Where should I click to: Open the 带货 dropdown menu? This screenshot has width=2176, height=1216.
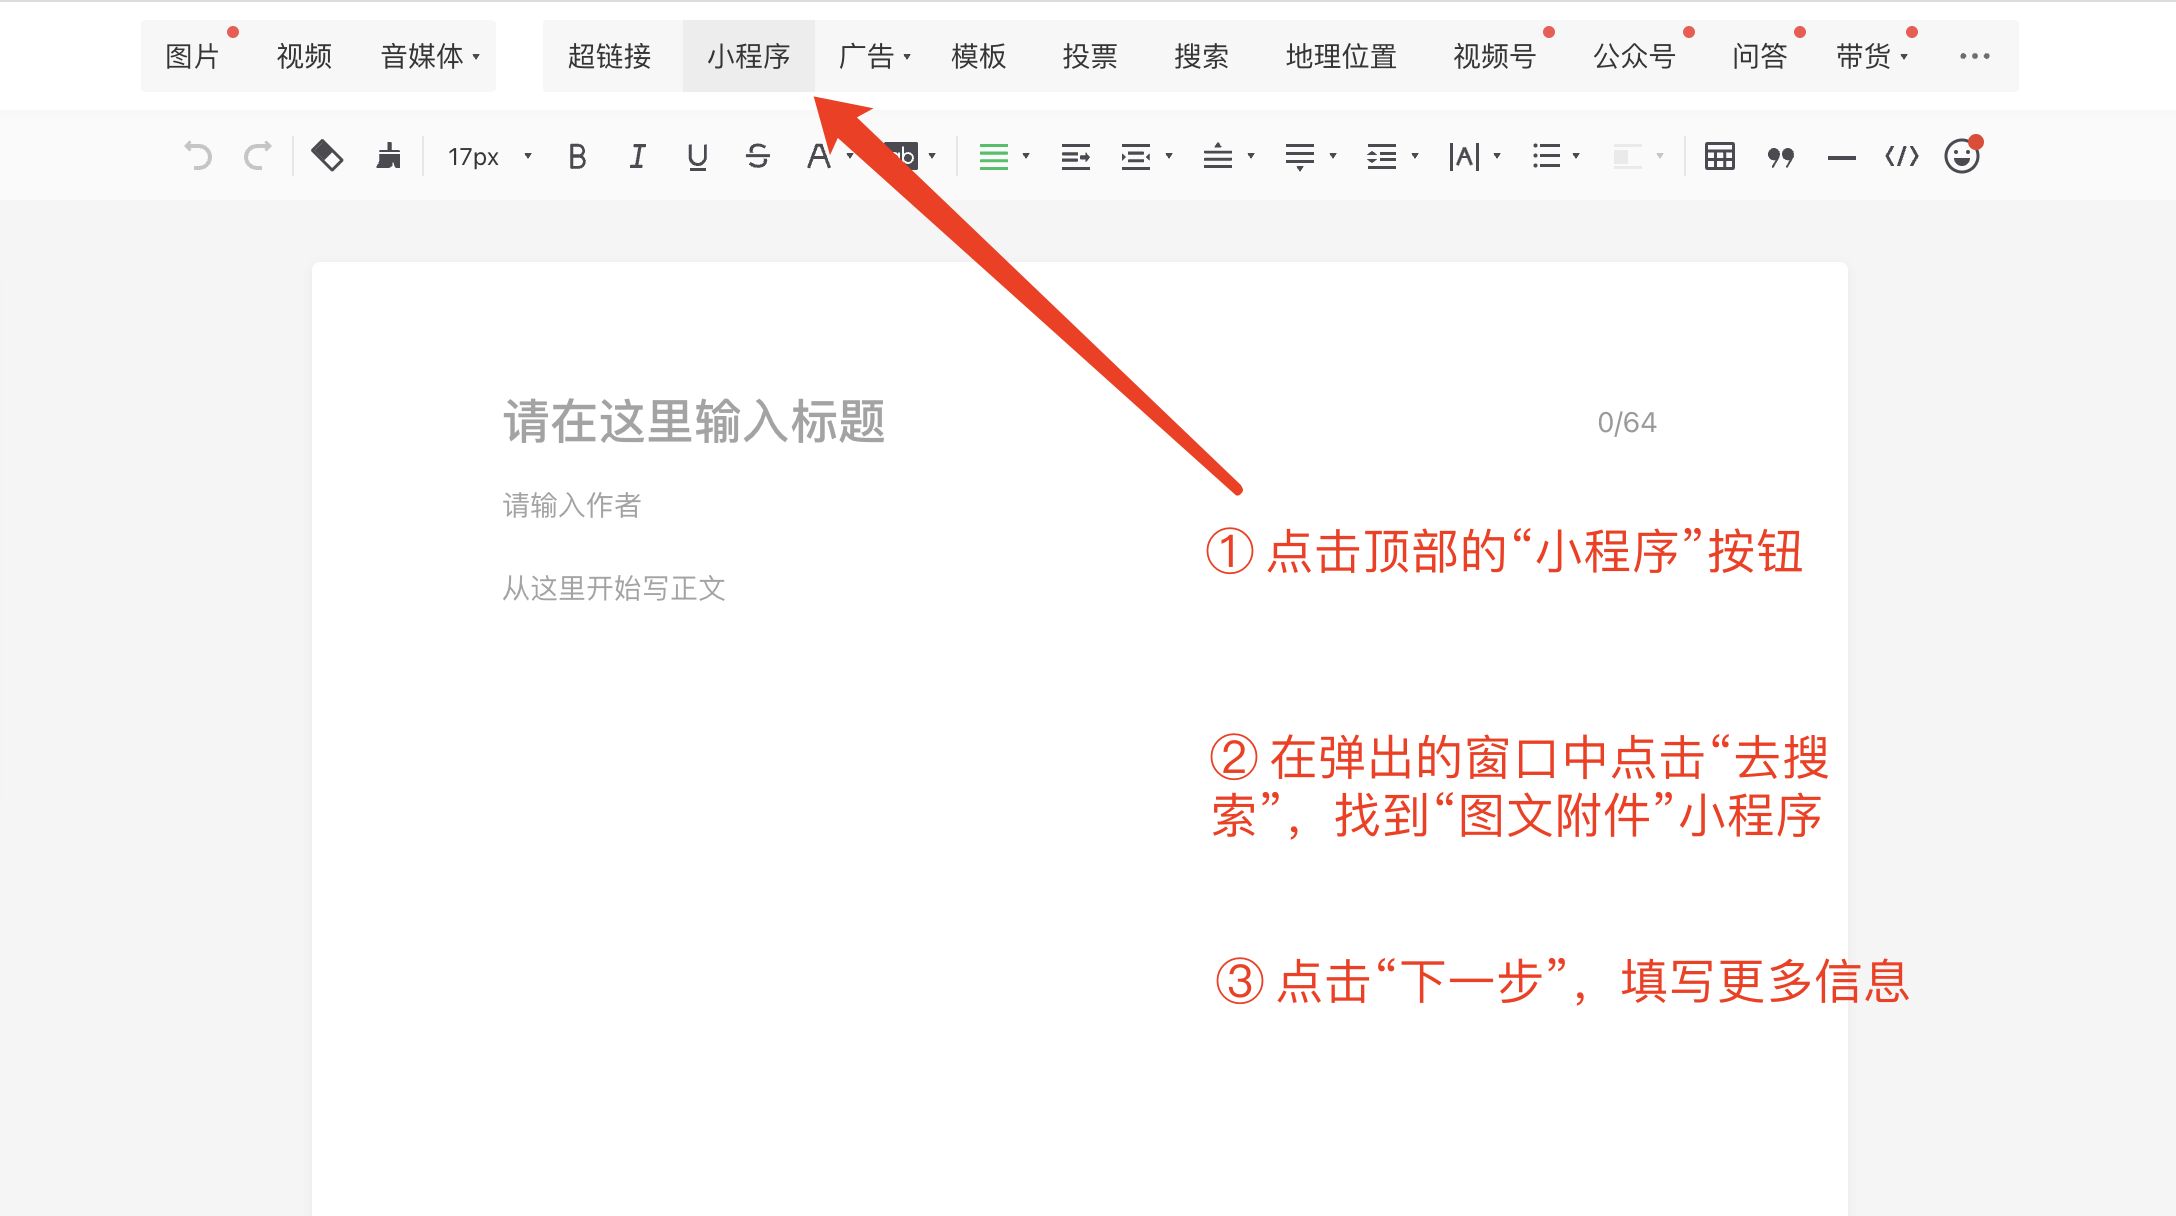(x=1873, y=56)
